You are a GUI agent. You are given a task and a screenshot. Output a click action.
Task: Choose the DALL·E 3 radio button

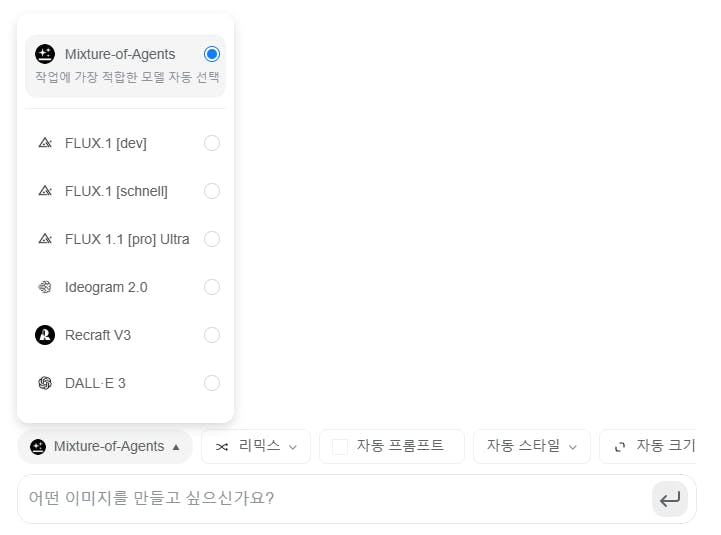point(211,383)
